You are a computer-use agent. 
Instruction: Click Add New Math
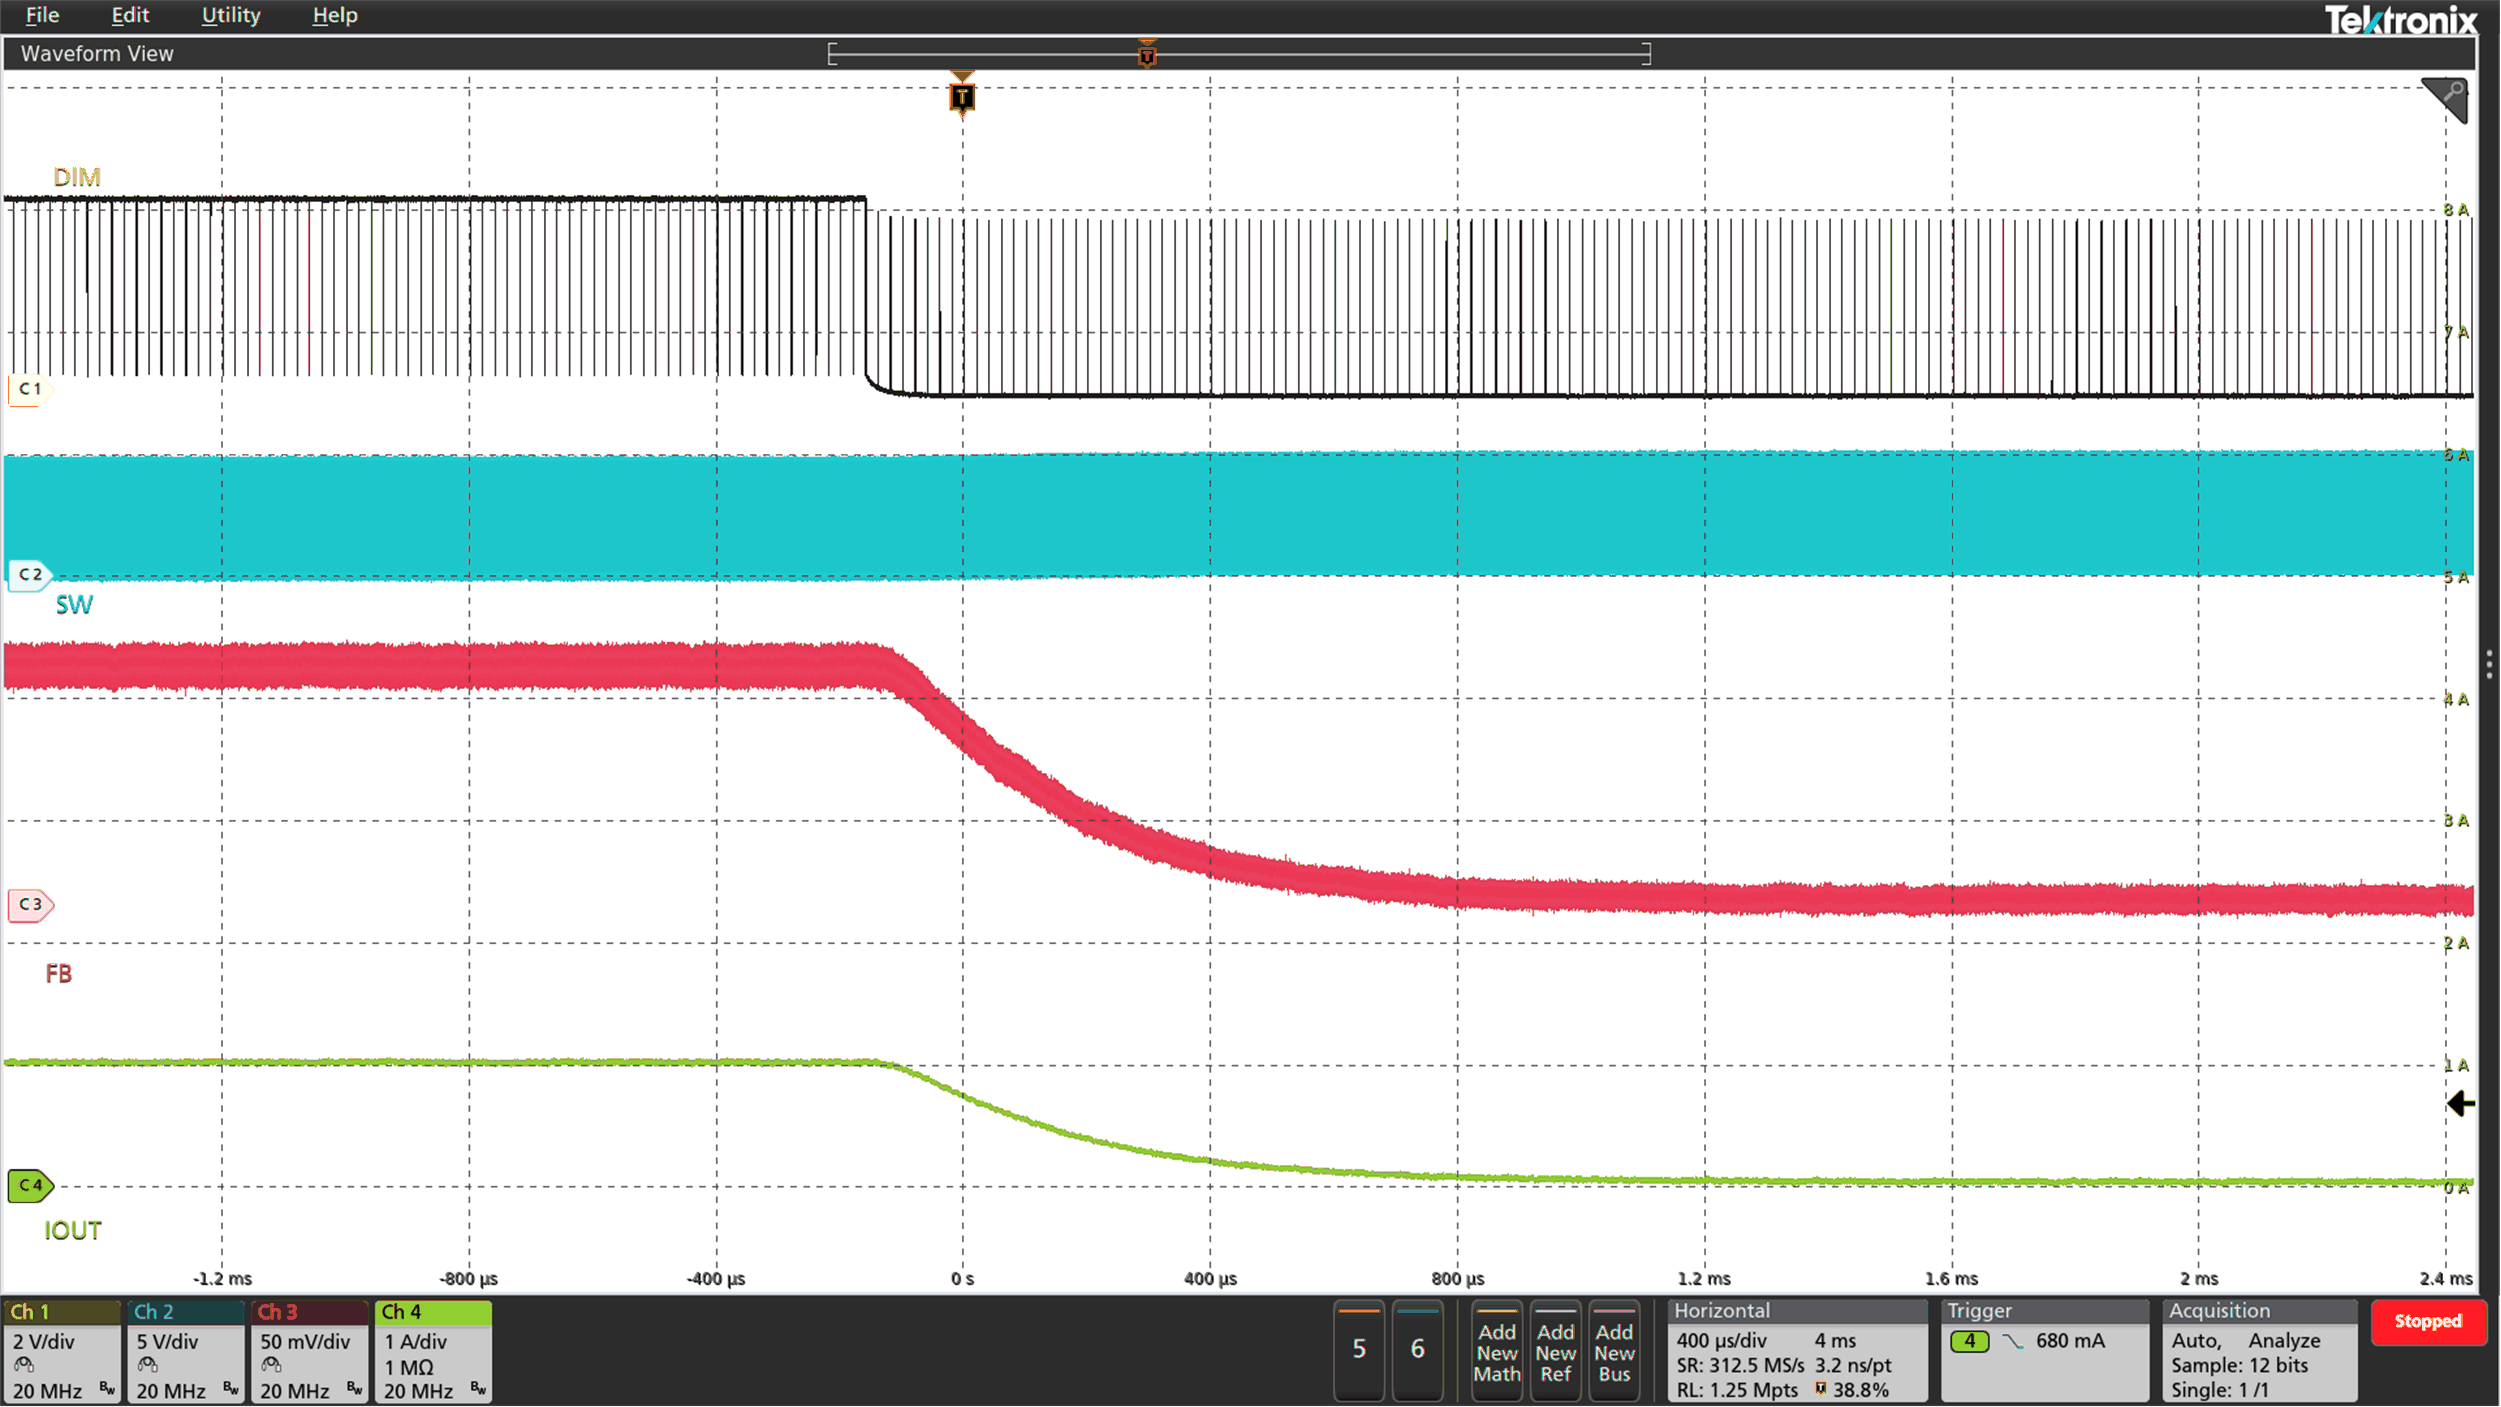(x=1497, y=1352)
